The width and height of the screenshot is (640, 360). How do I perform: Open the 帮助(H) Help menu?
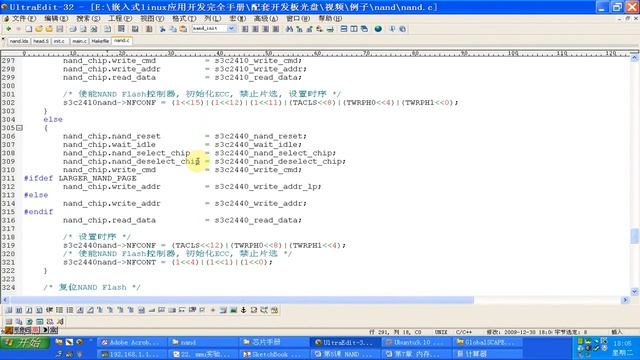coord(330,18)
